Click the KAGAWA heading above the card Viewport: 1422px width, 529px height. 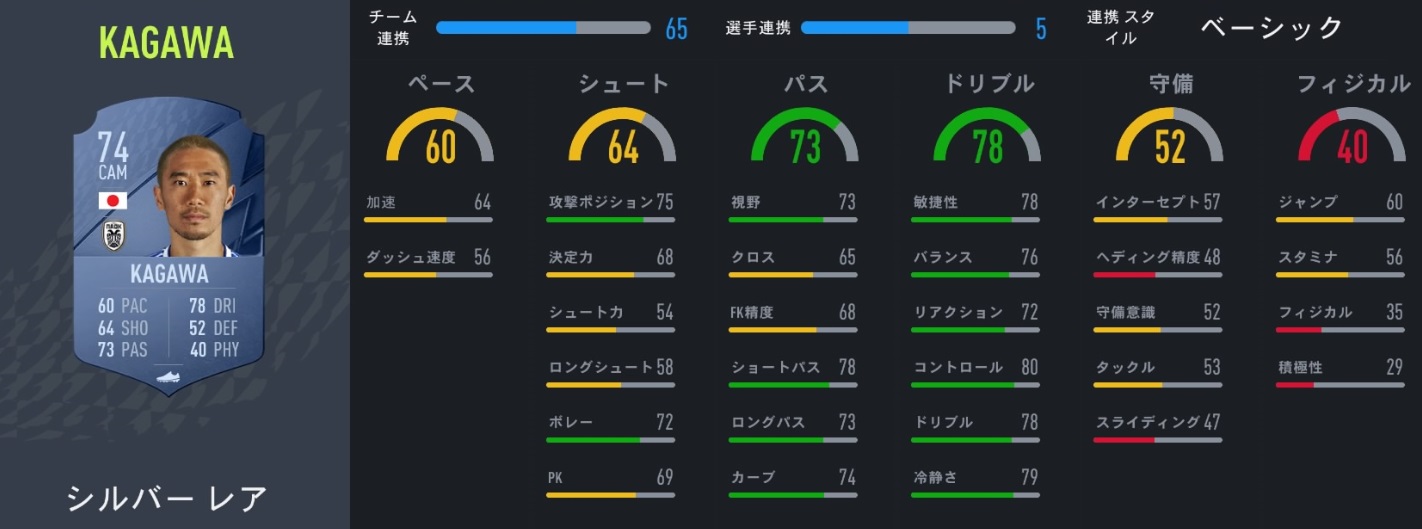click(x=167, y=42)
